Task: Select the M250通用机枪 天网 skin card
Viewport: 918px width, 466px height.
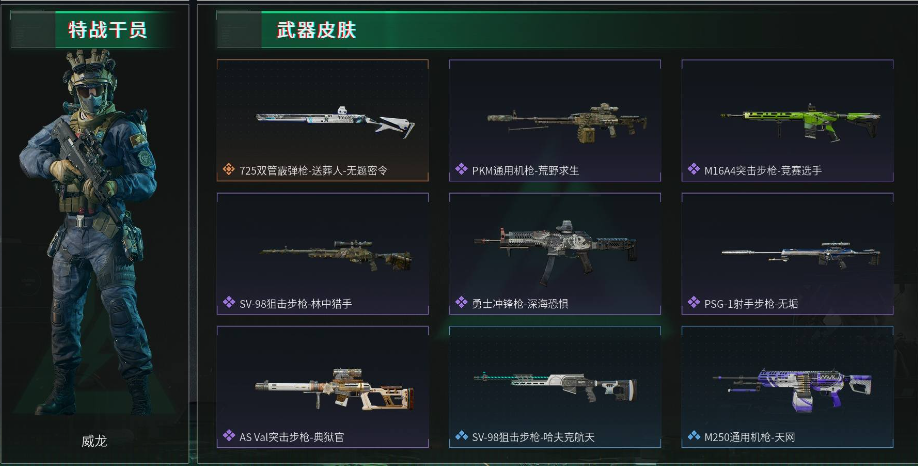Action: point(787,387)
